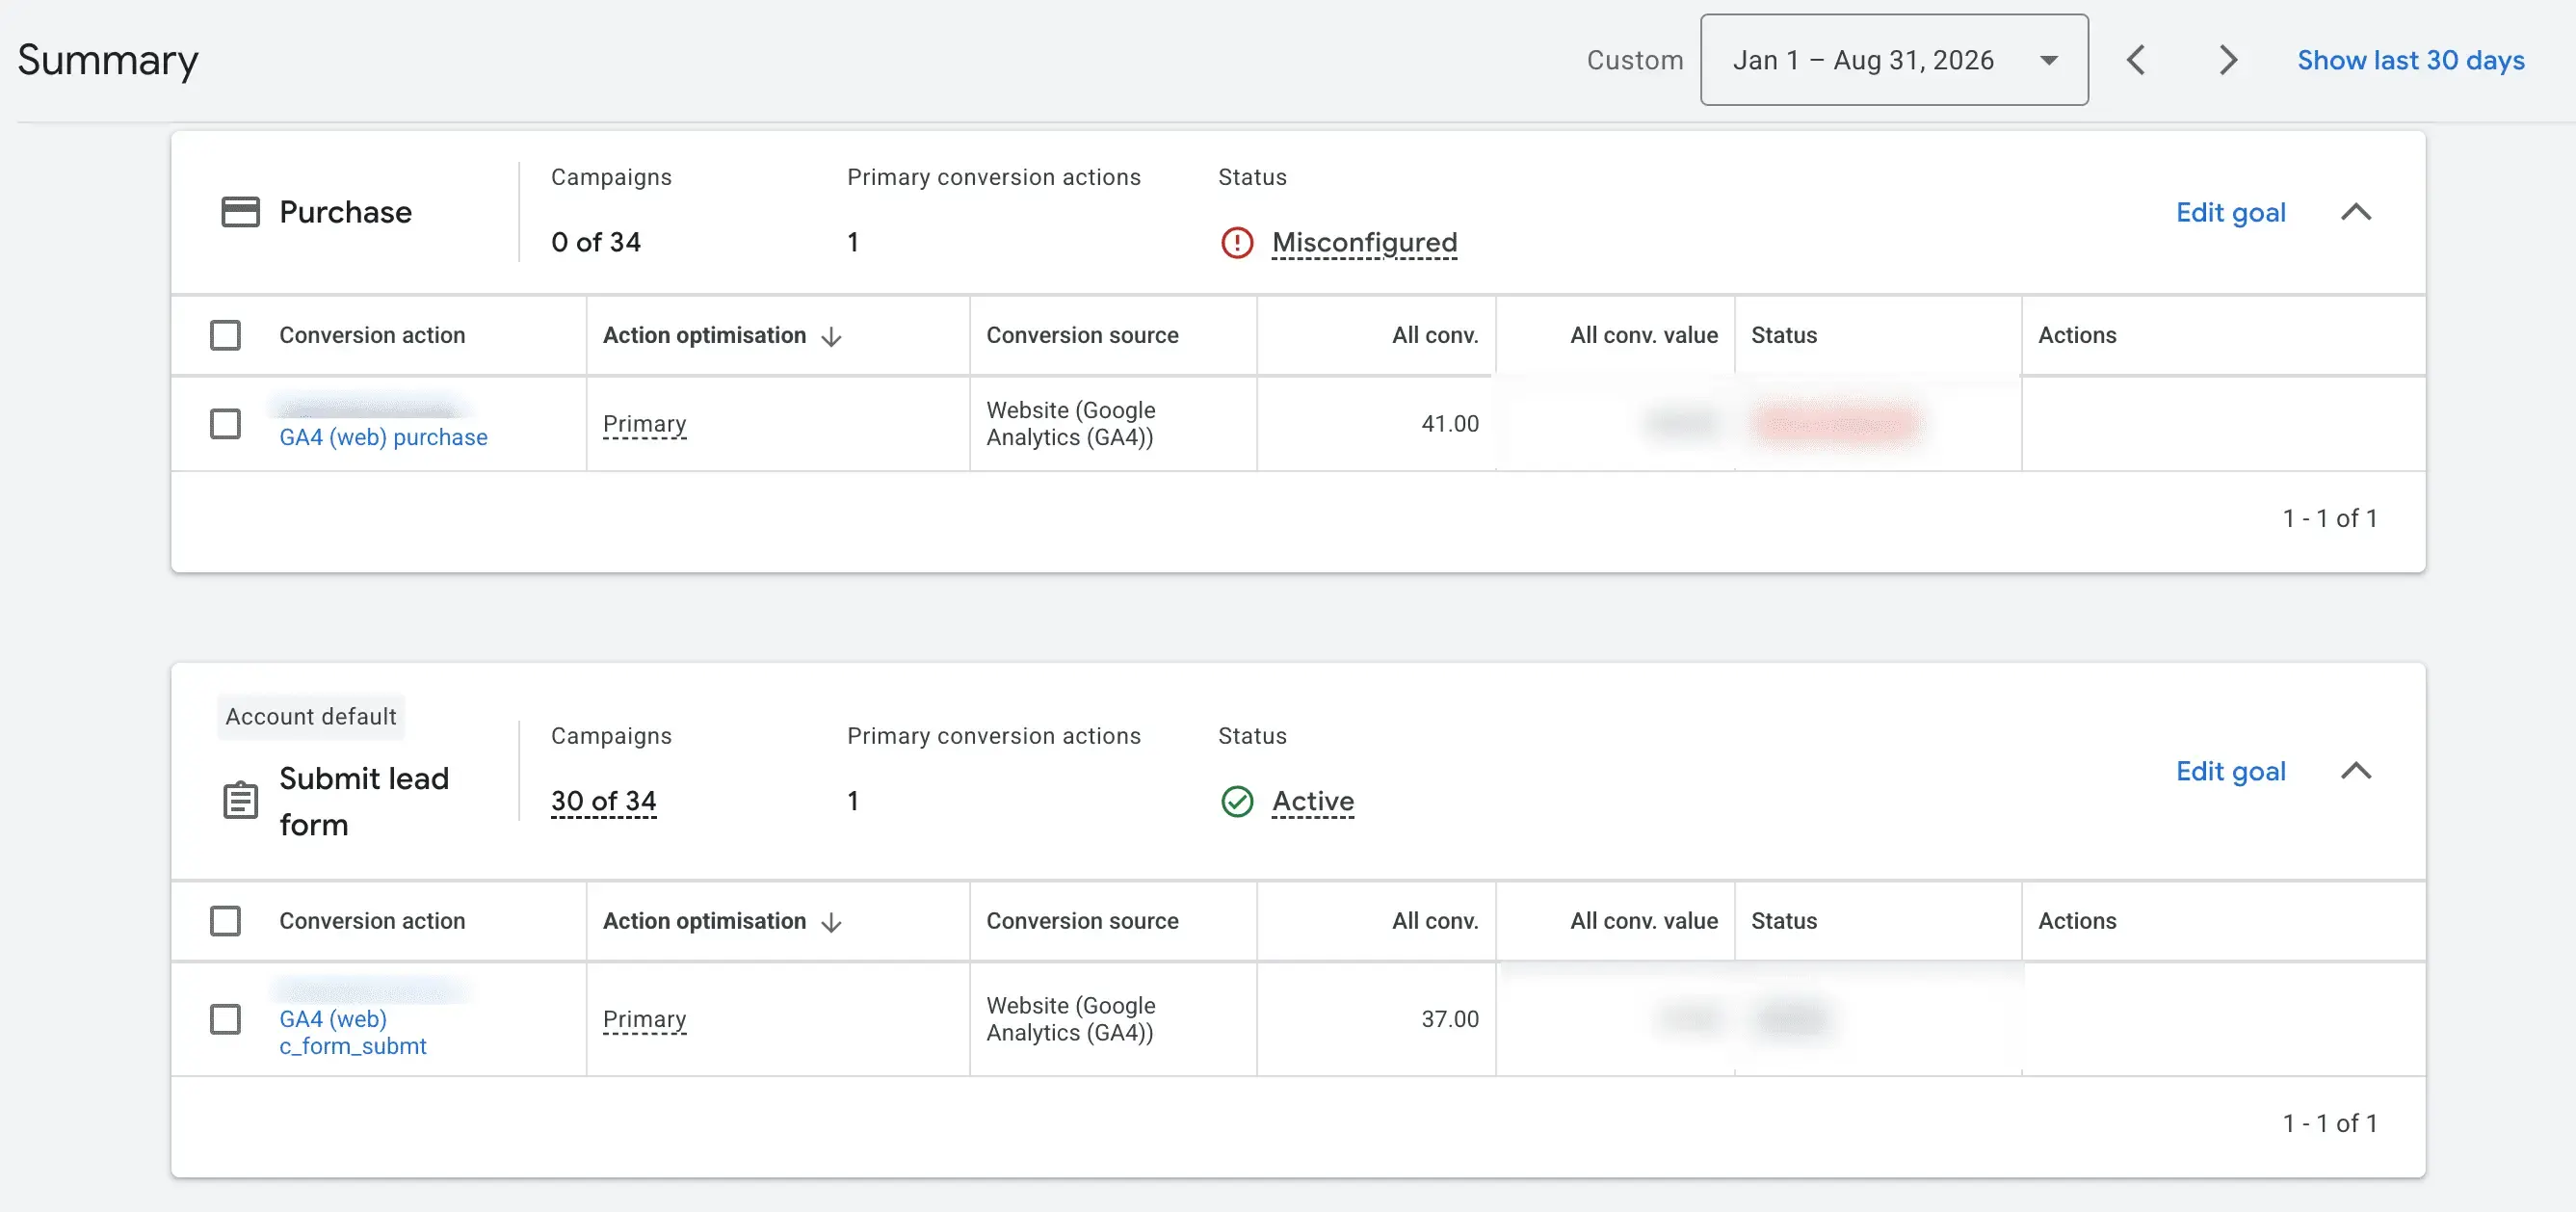
Task: Click the Submit lead form clipboard icon
Action: [x=240, y=800]
